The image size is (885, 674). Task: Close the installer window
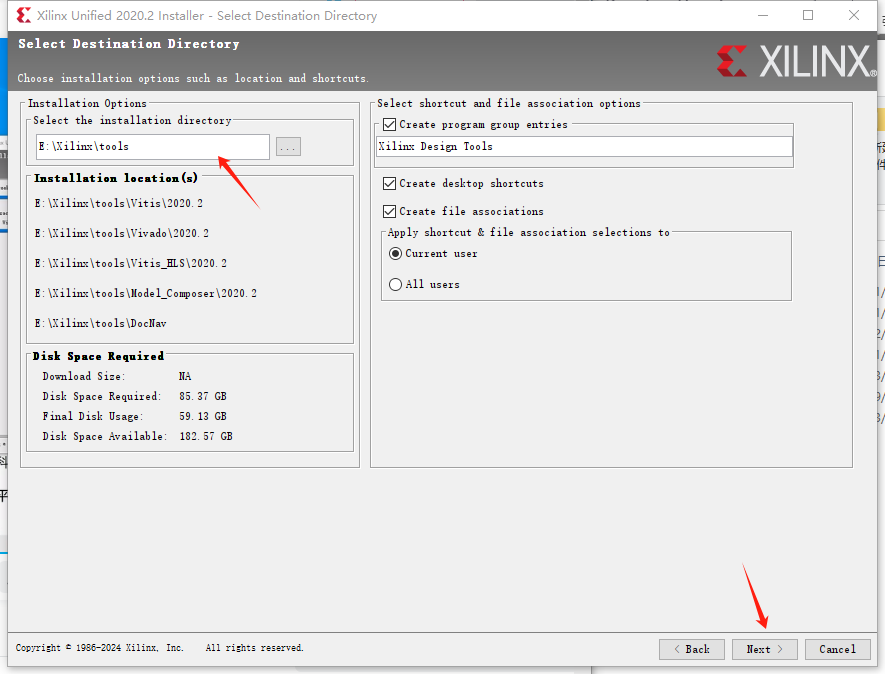[854, 15]
